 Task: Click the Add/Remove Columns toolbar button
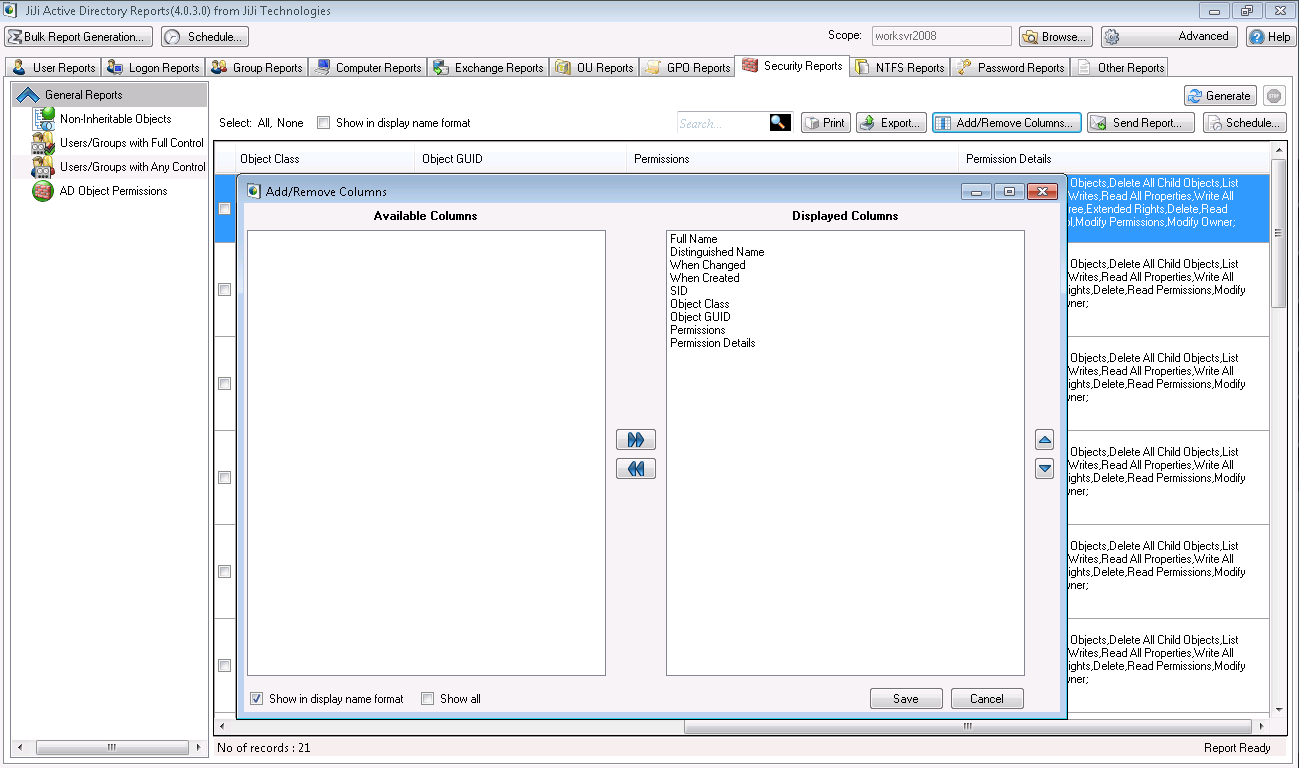pos(1007,123)
